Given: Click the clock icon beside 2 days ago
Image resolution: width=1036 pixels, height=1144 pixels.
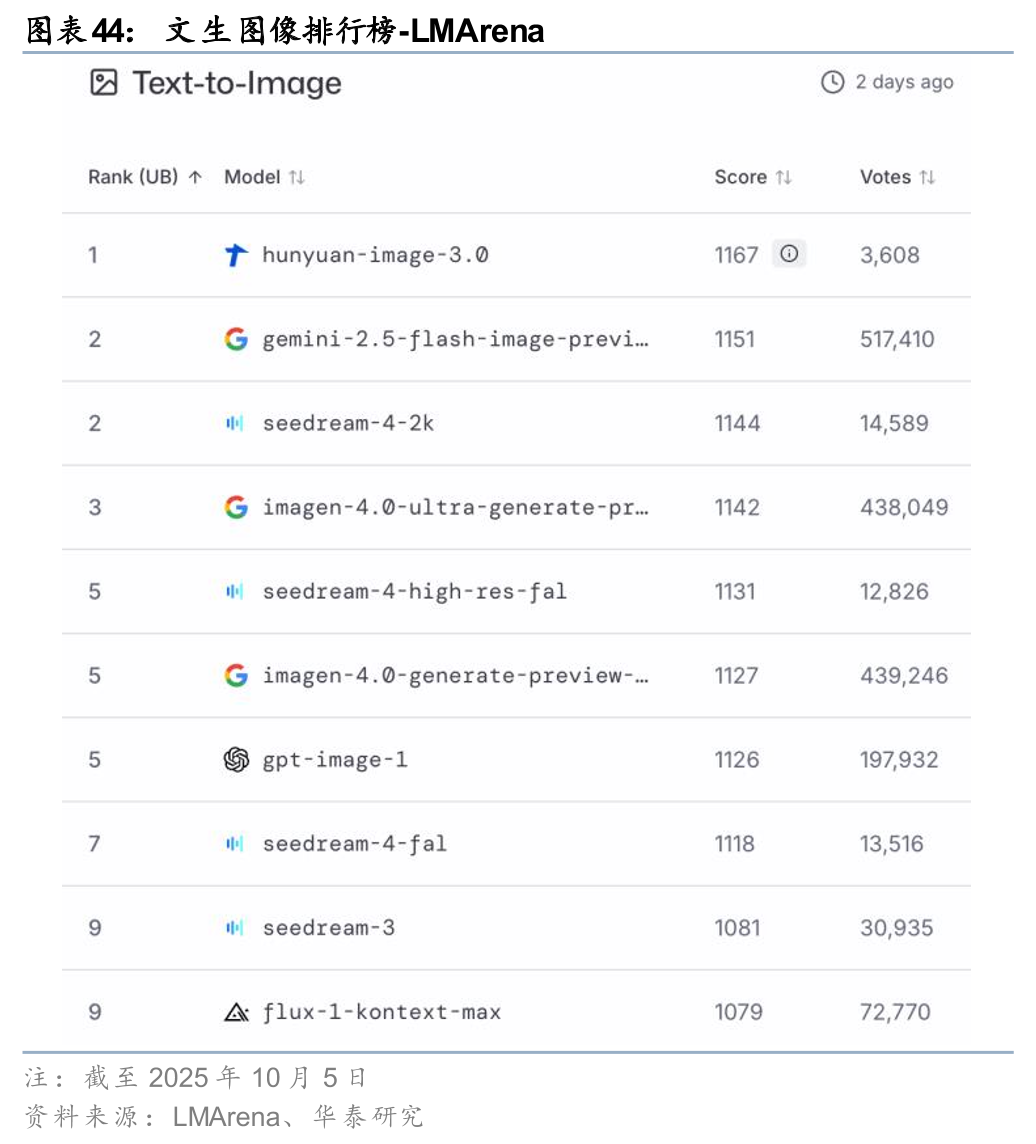Looking at the screenshot, I should click(x=832, y=82).
